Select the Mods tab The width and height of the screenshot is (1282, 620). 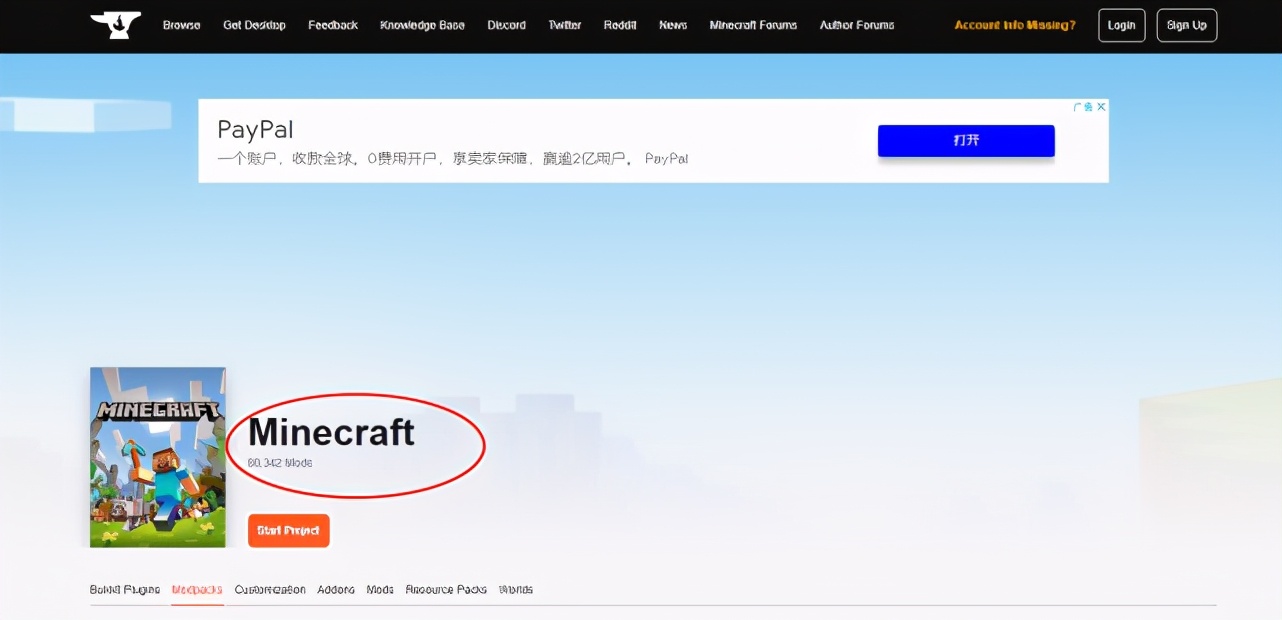(380, 590)
